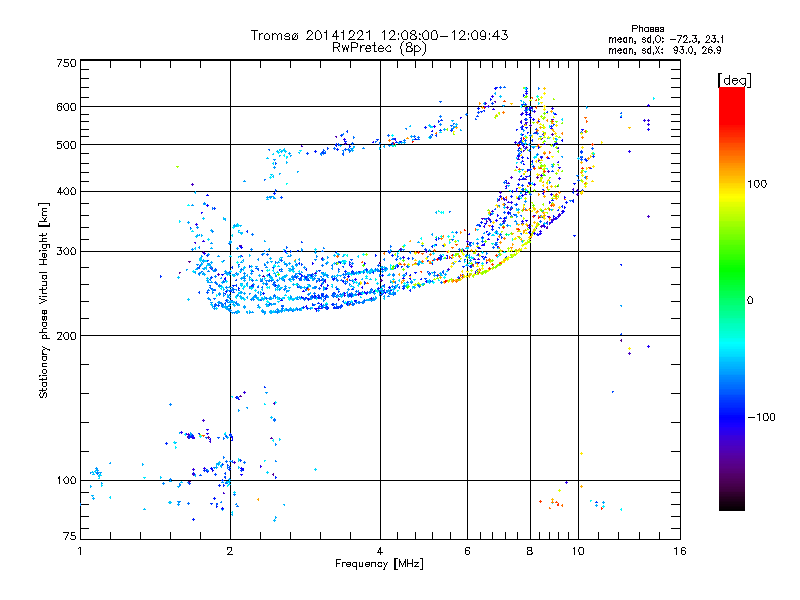Click the 'mean, sd,O: -72.3, 23.1' line

[x=666, y=39]
